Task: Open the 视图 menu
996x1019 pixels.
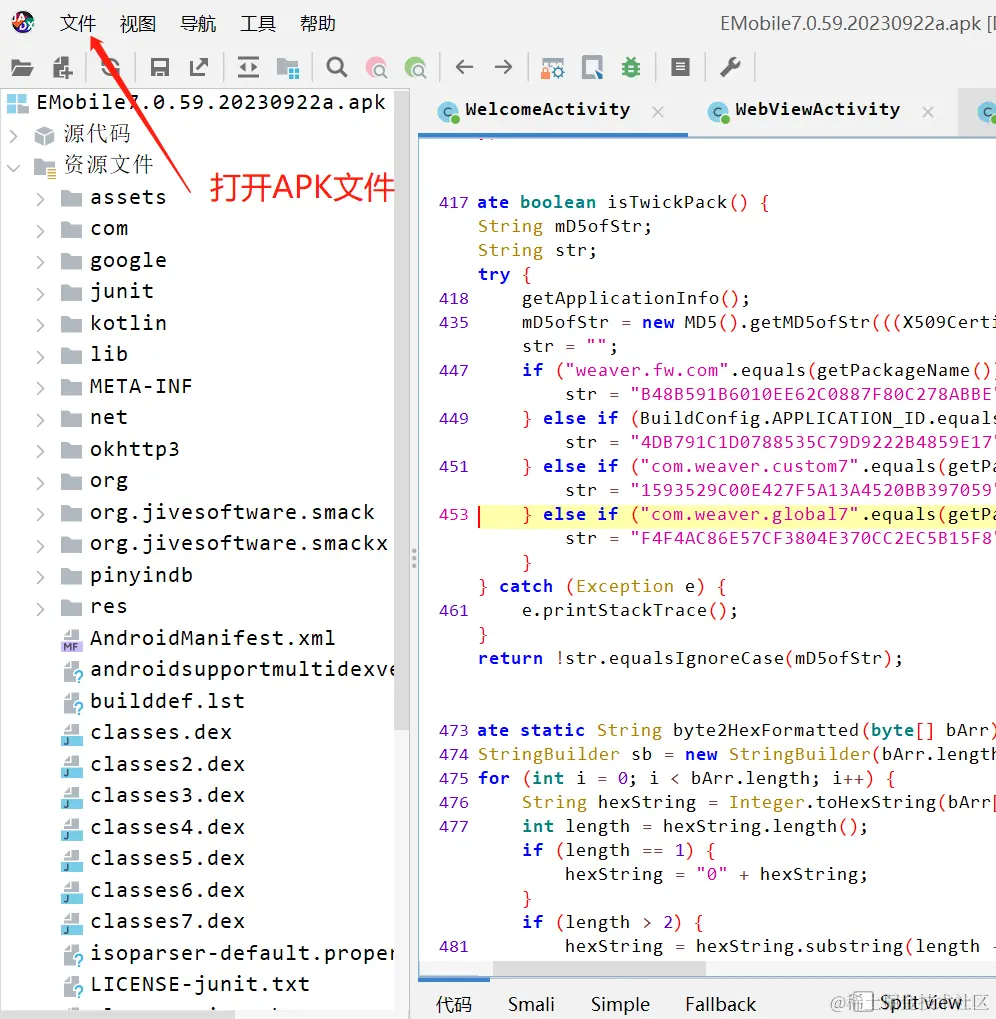Action: (x=138, y=23)
